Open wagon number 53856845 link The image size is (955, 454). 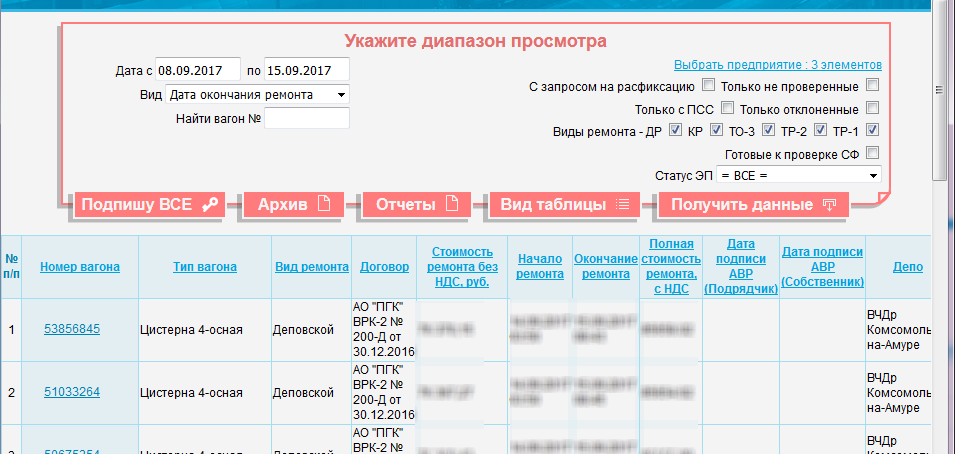click(72, 329)
